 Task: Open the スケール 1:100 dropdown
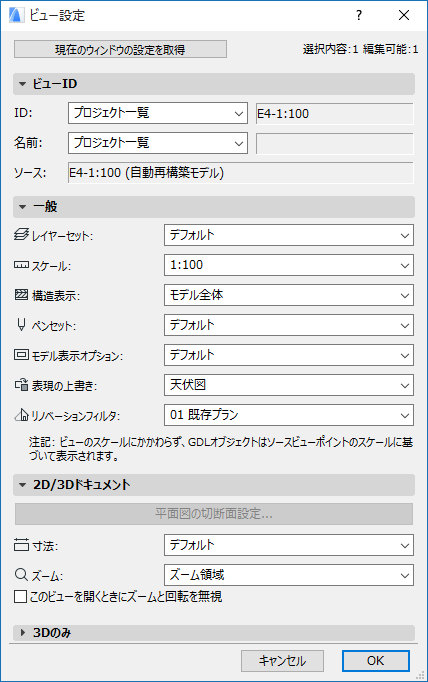tap(289, 265)
